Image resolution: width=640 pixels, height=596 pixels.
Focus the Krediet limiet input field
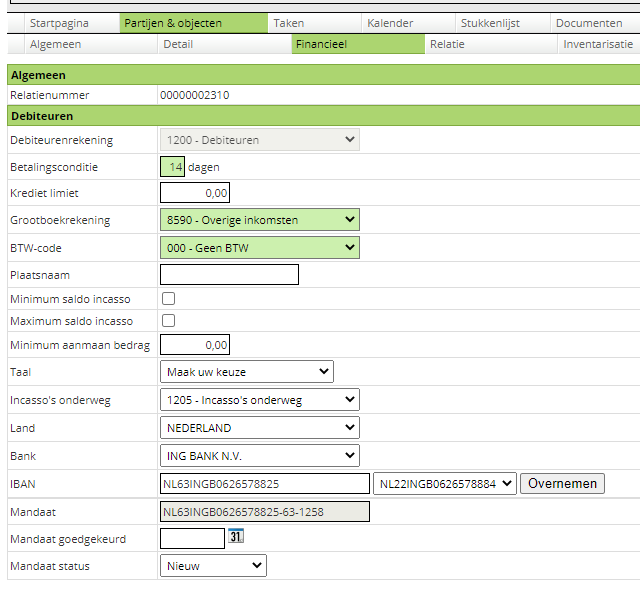tap(195, 193)
